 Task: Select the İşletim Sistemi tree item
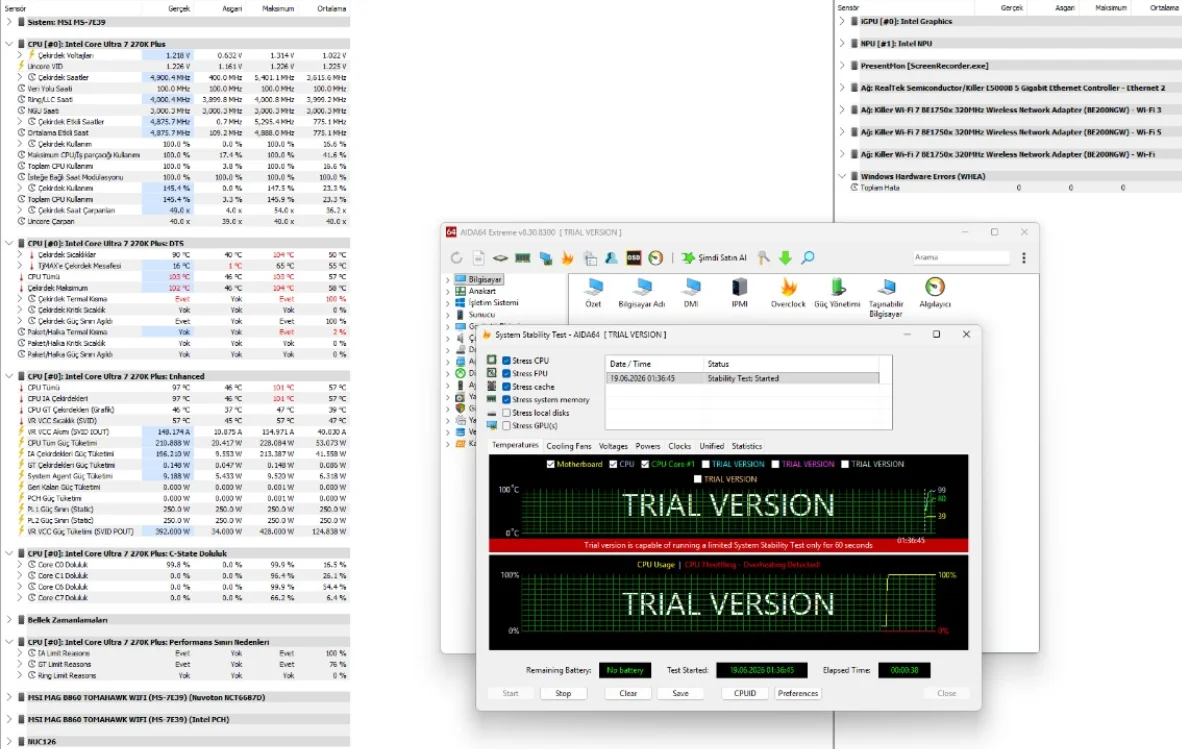[x=493, y=303]
